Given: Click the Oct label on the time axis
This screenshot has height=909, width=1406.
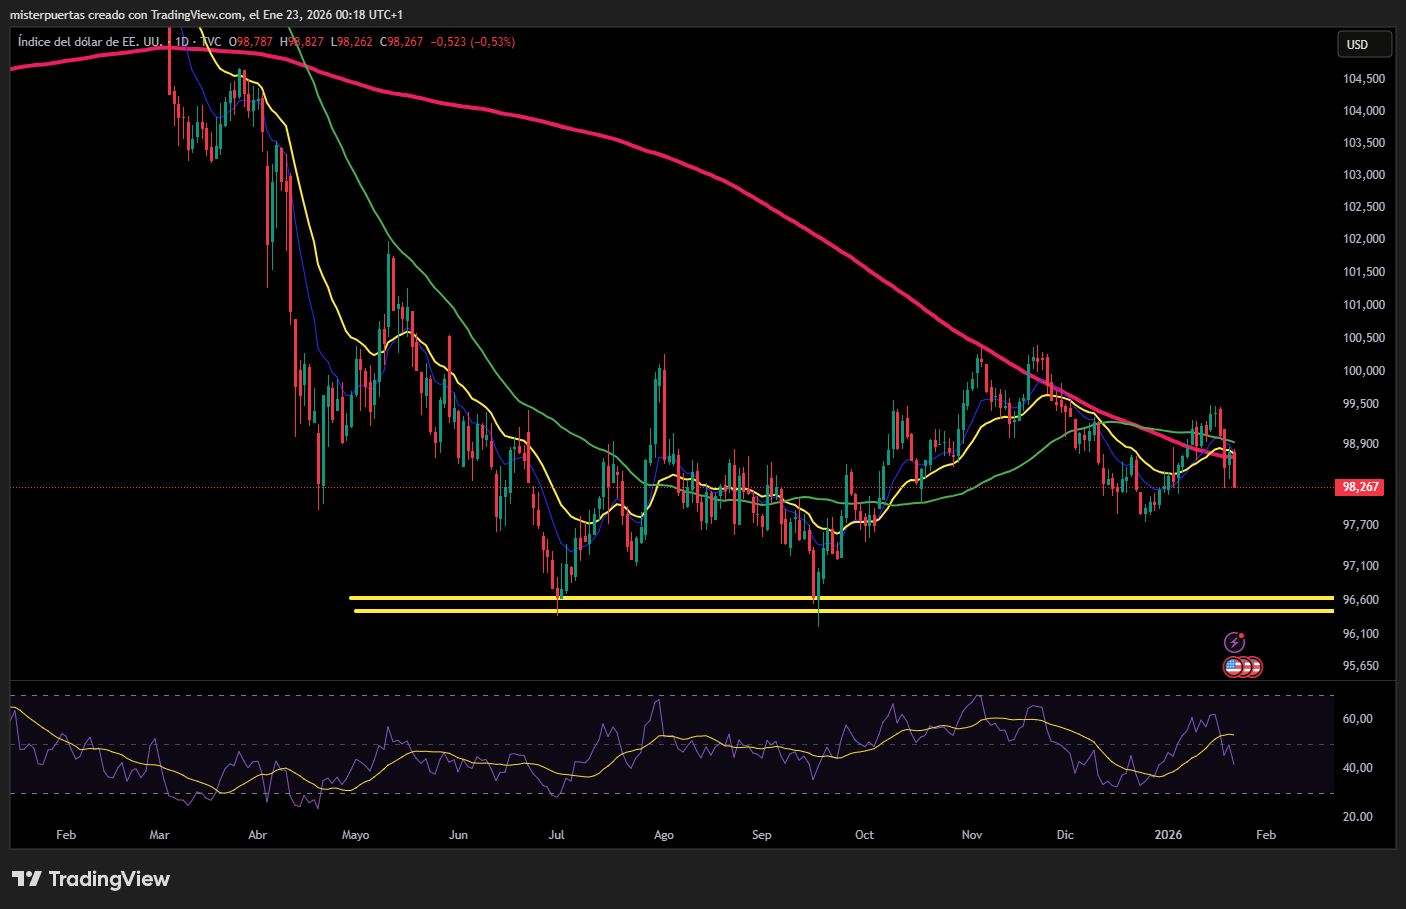Looking at the screenshot, I should [x=864, y=835].
